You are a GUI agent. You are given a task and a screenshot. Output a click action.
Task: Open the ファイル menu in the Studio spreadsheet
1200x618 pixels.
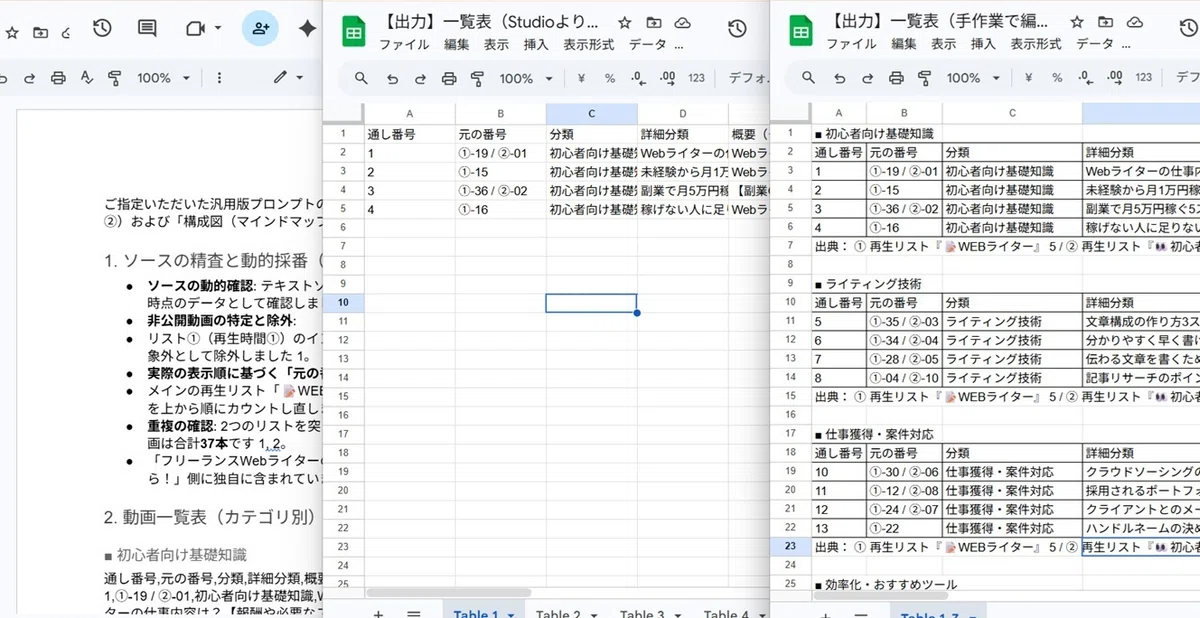point(404,44)
